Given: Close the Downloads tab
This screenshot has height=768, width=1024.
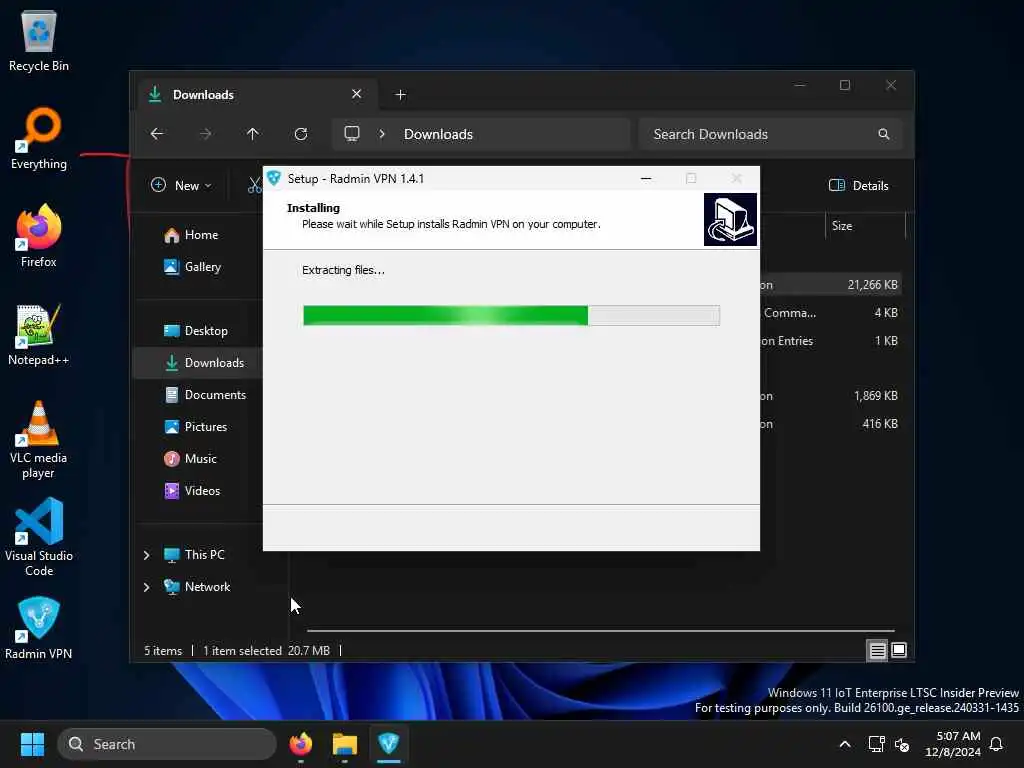Looking at the screenshot, I should coord(357,94).
